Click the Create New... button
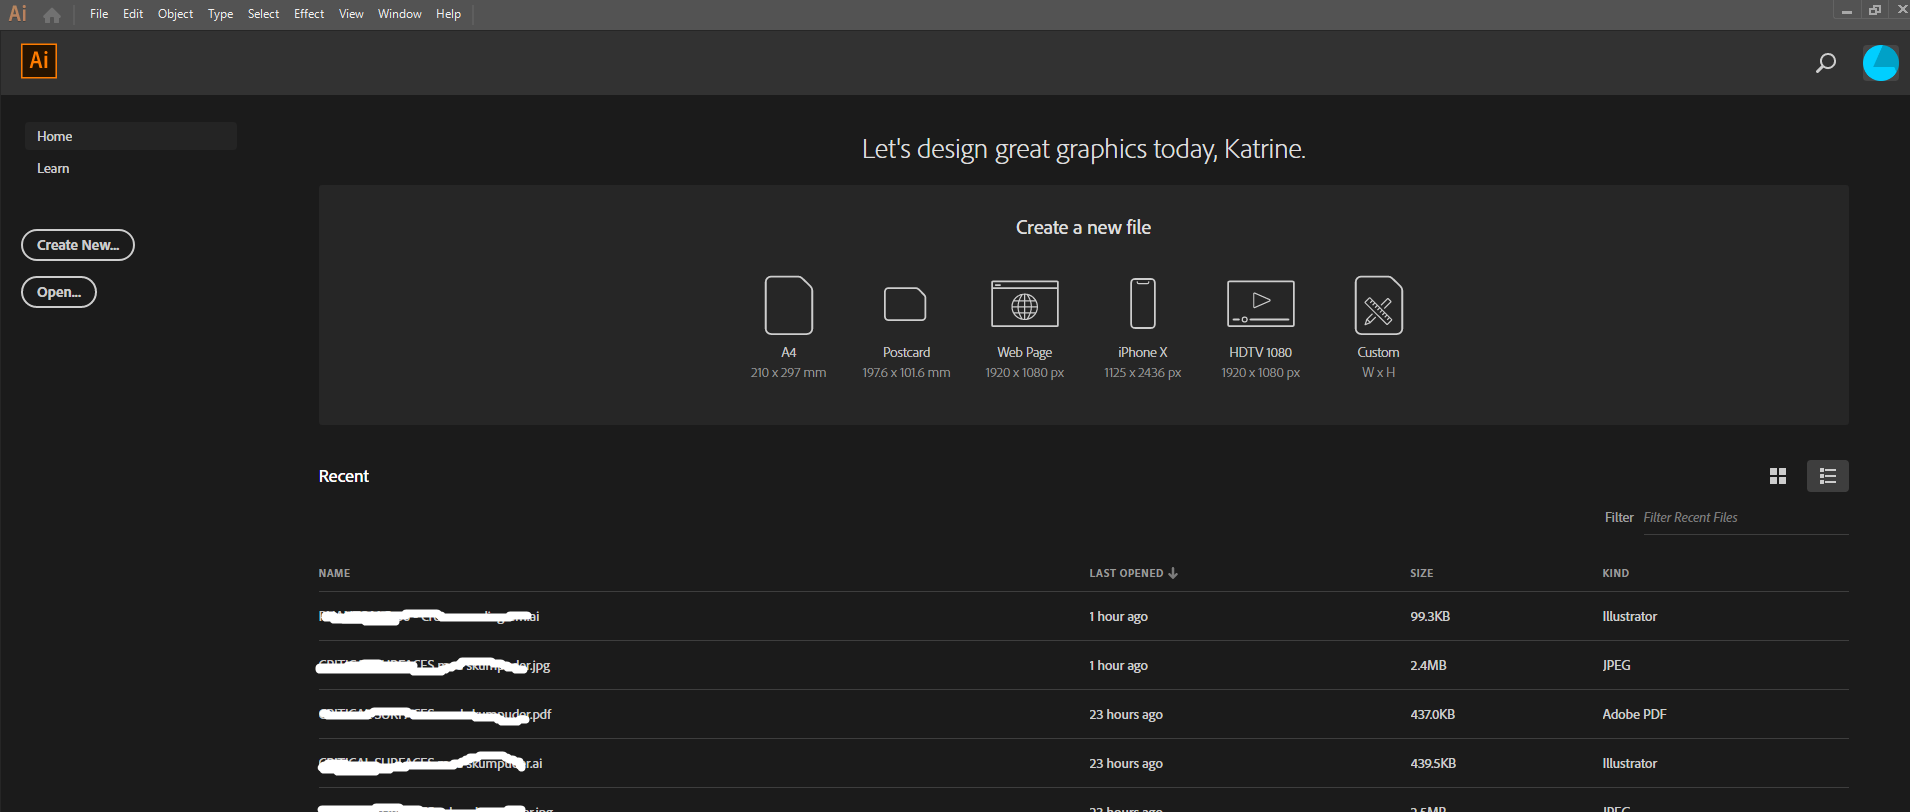This screenshot has height=812, width=1910. 78,245
